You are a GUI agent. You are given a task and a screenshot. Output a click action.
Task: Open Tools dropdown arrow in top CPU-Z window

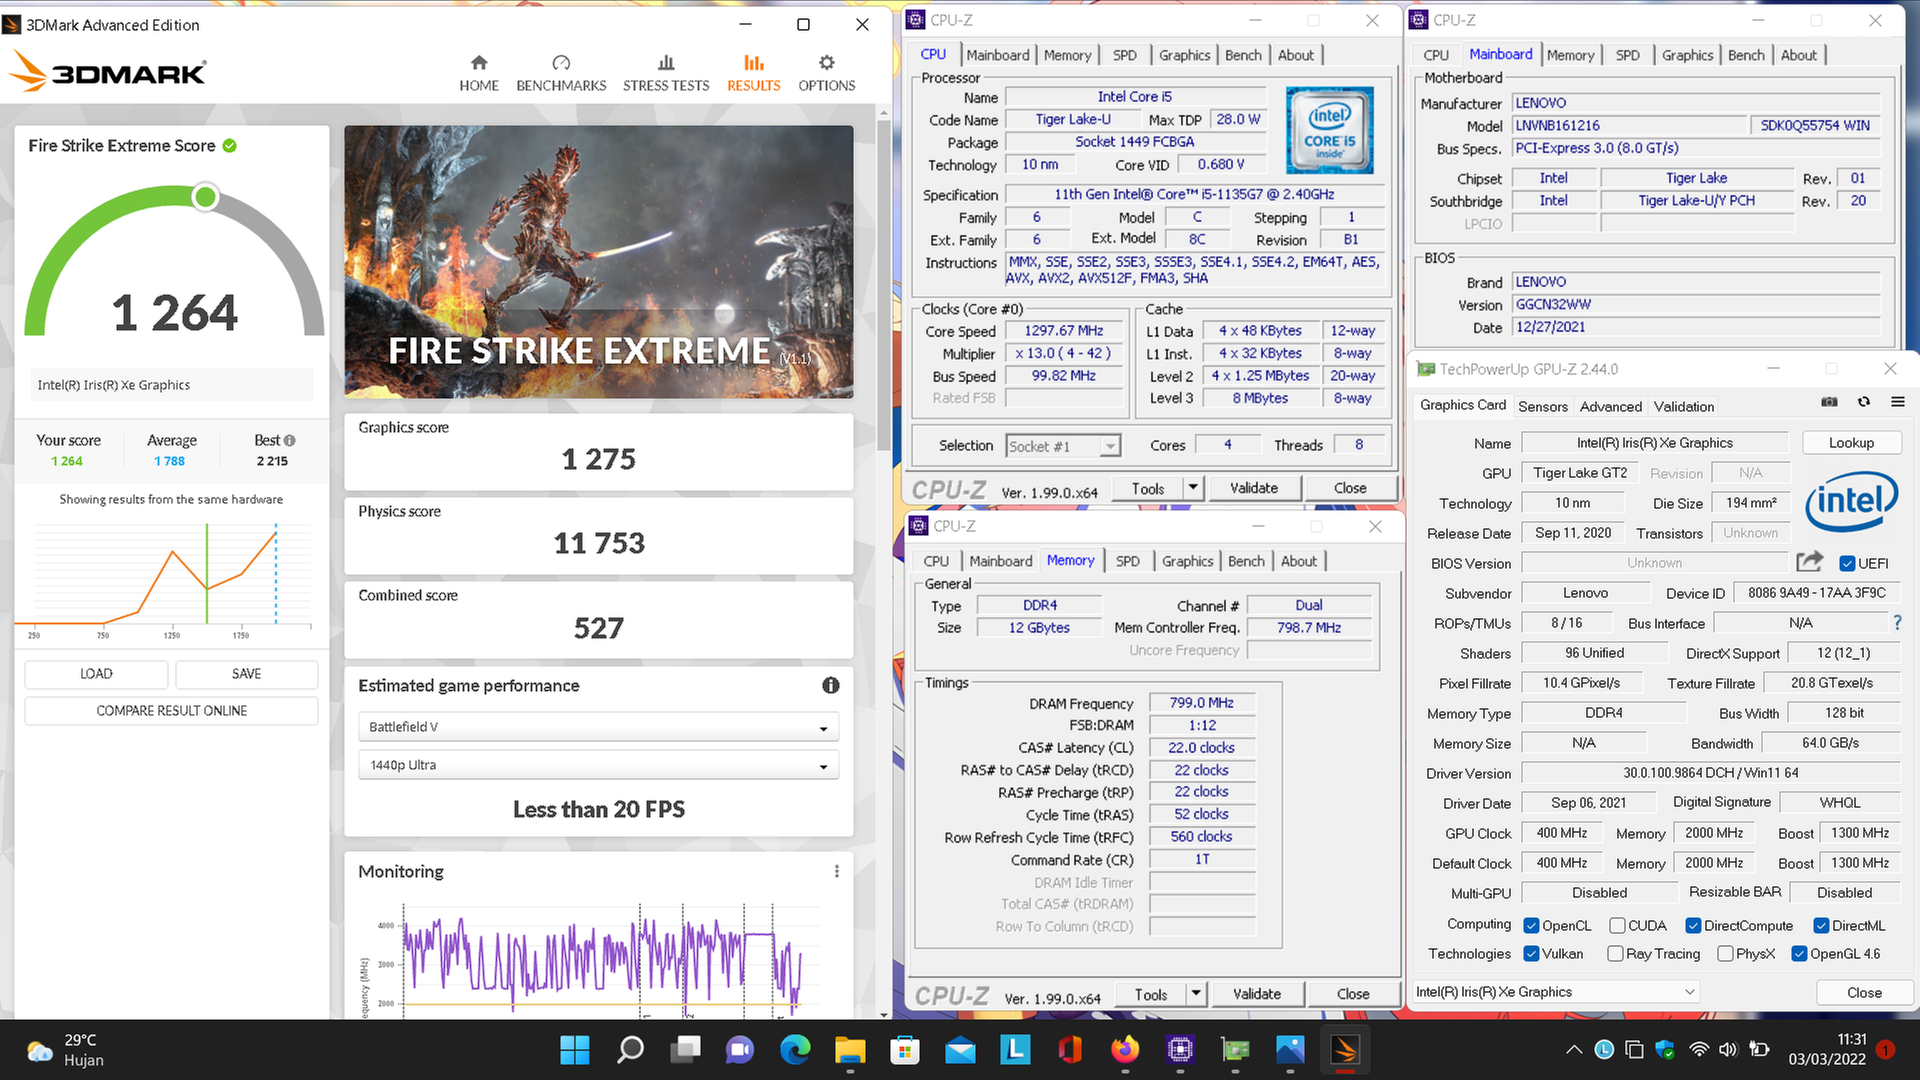(x=1192, y=488)
